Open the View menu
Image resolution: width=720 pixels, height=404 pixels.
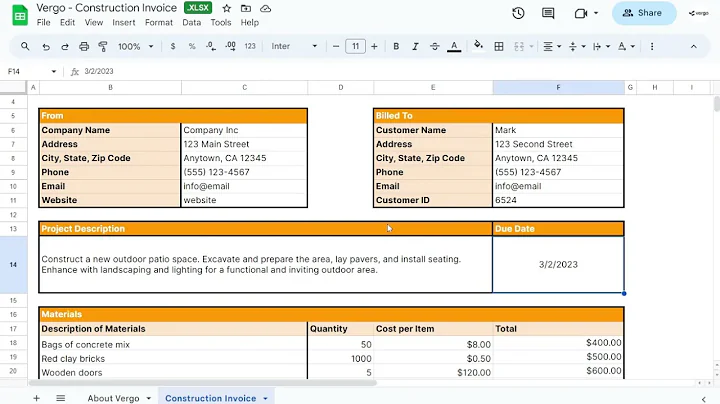pyautogui.click(x=94, y=22)
